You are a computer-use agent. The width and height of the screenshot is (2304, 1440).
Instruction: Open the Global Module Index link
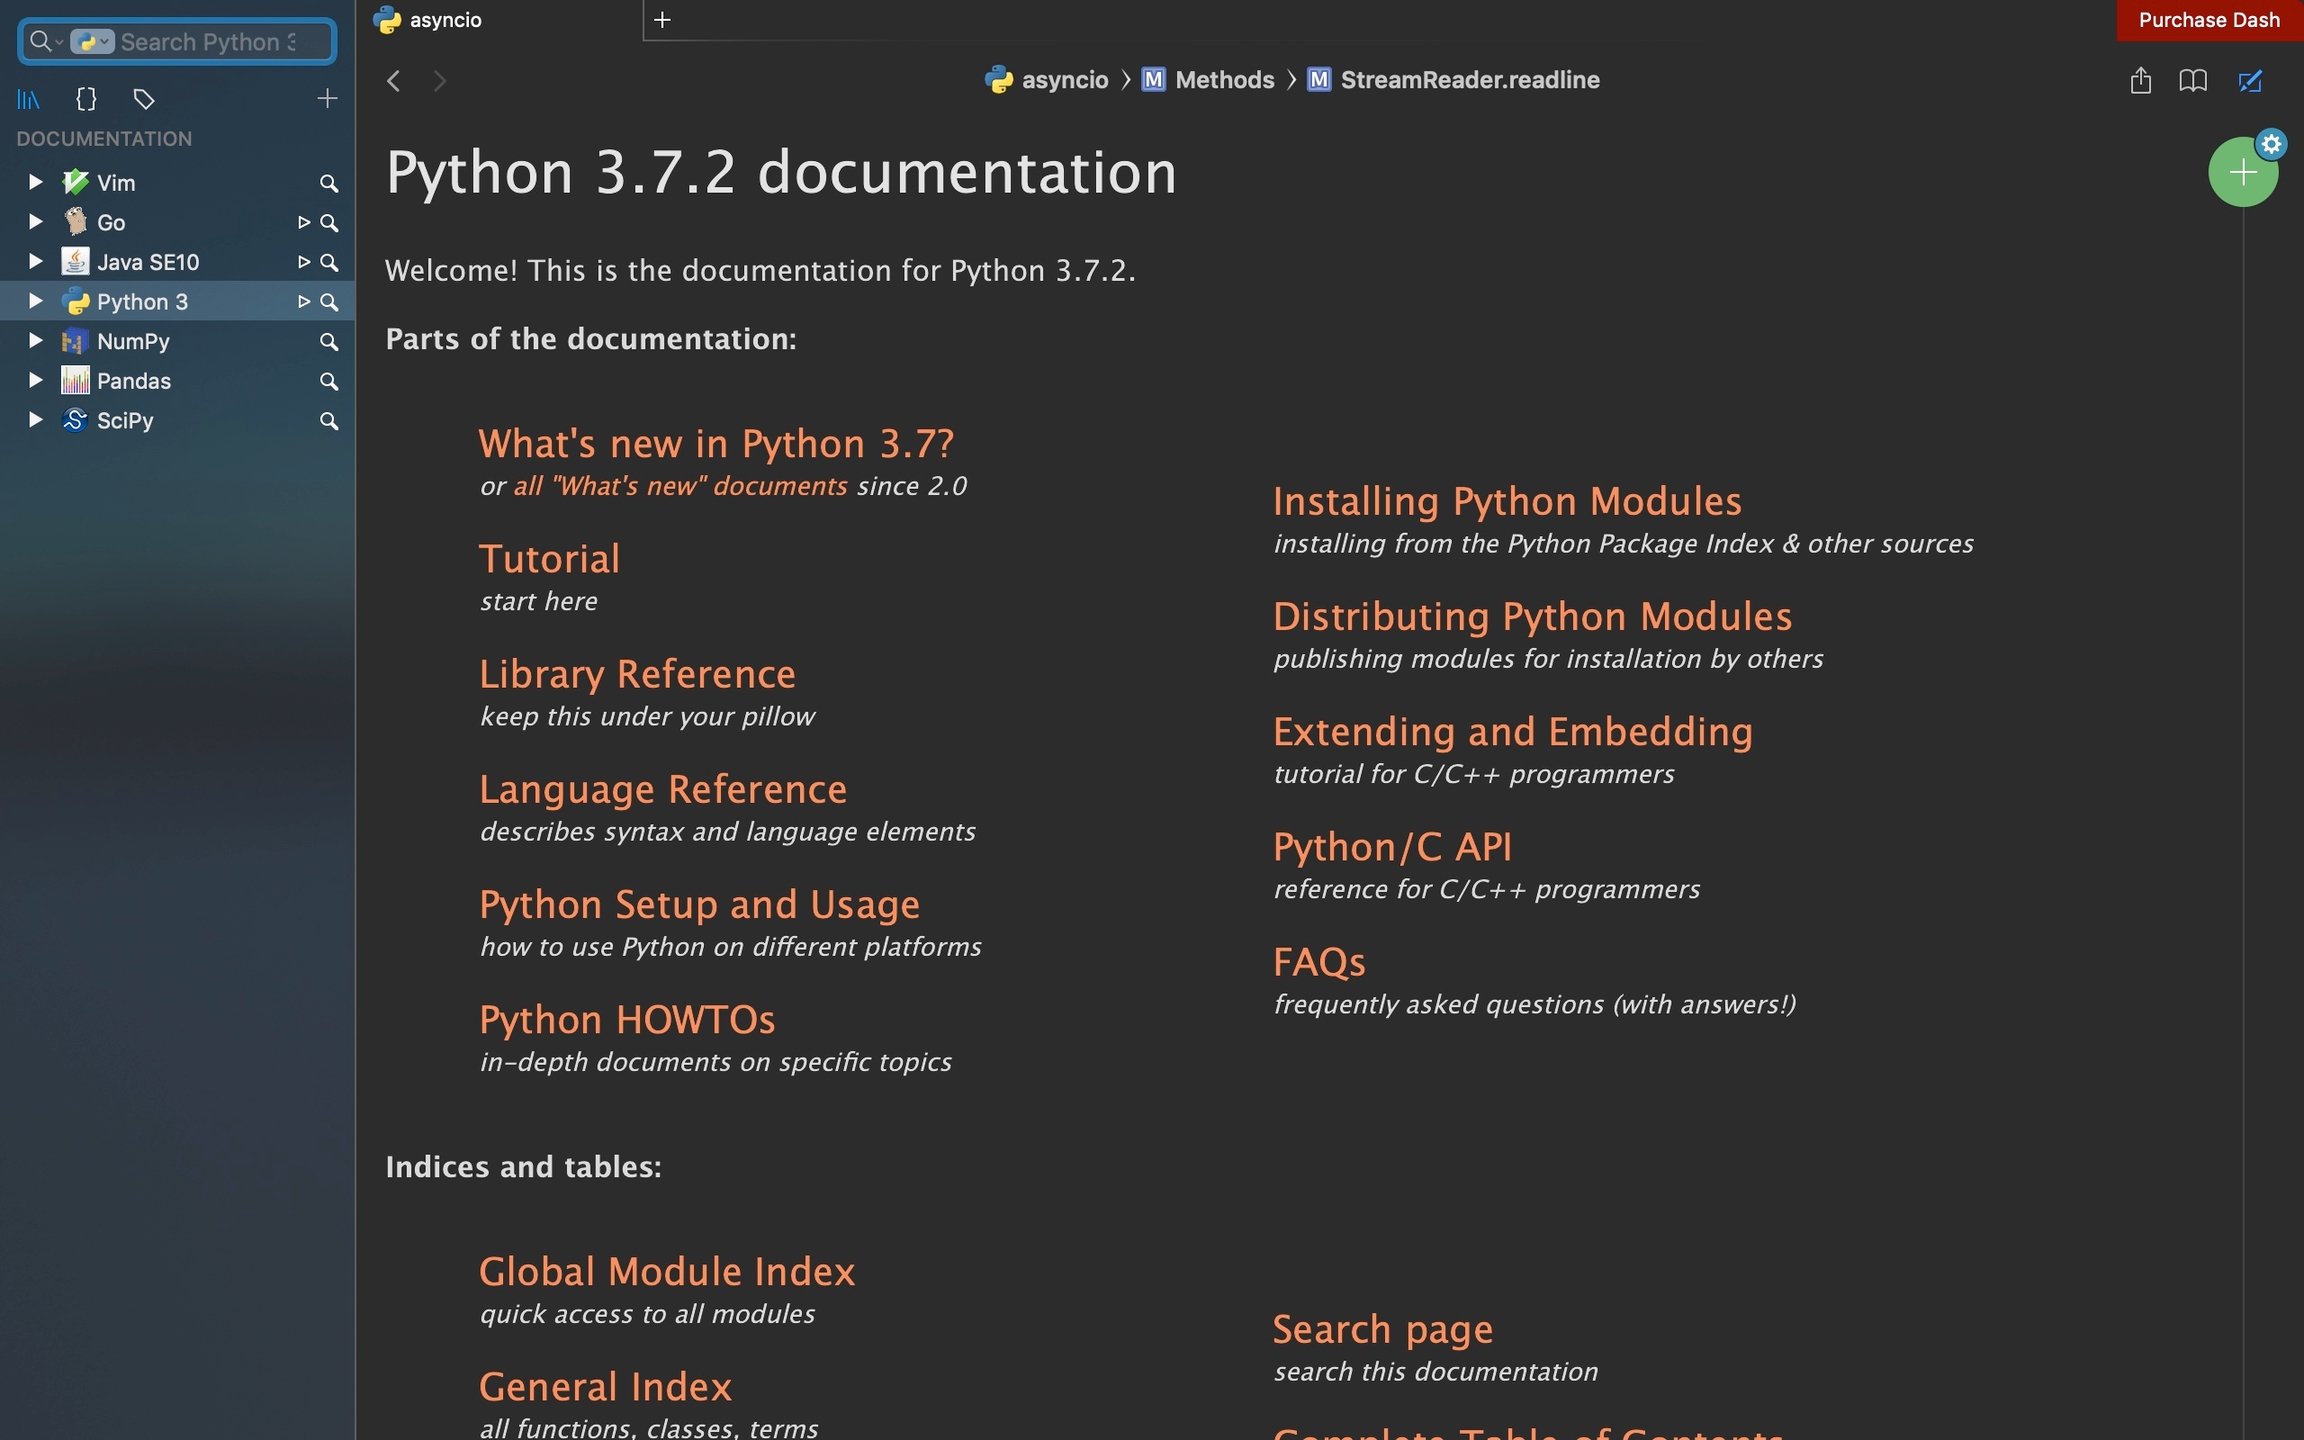[x=666, y=1271]
